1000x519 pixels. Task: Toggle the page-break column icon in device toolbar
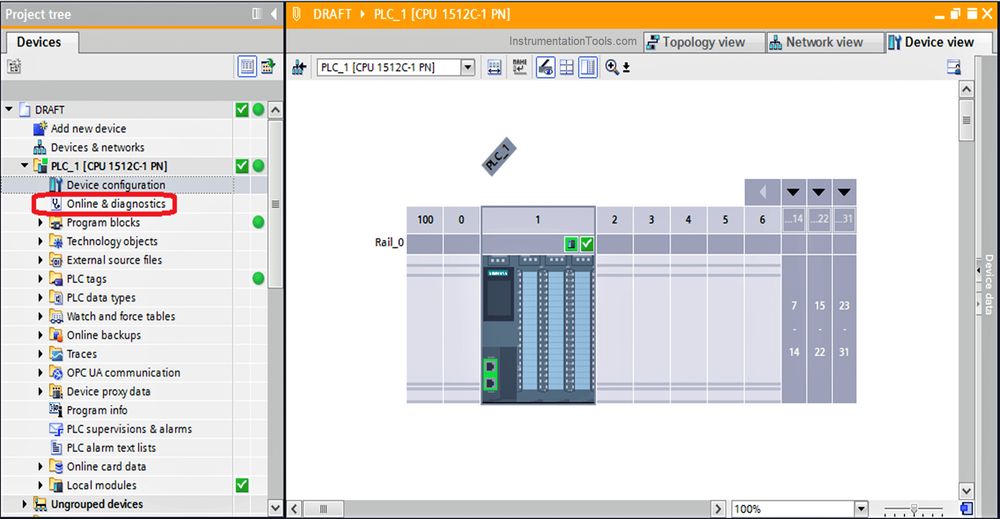(x=588, y=68)
